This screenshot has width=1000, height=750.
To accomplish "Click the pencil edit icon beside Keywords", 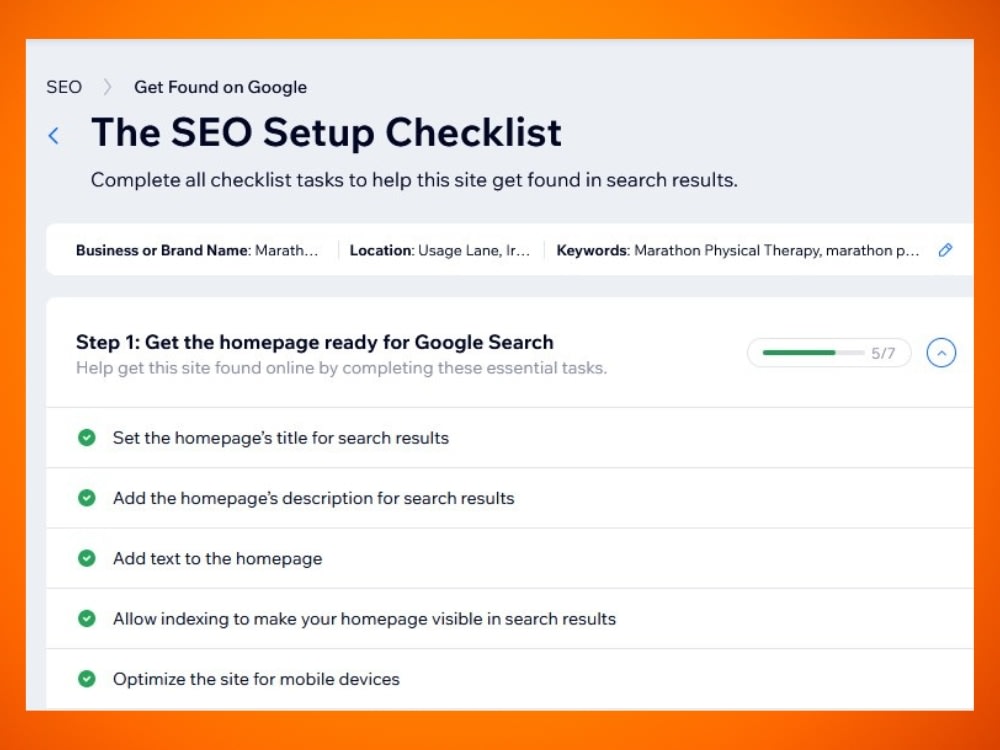I will 945,250.
